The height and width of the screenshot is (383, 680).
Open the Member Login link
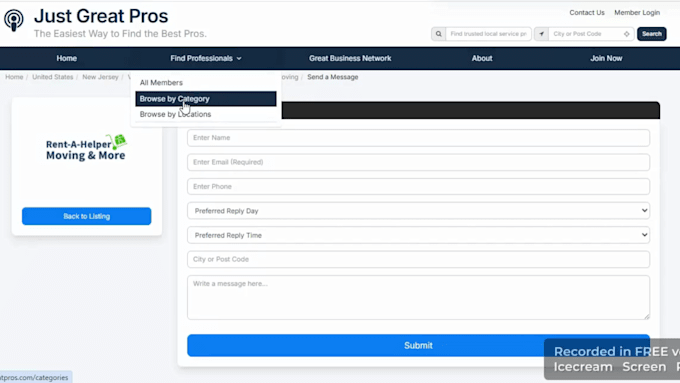point(637,13)
